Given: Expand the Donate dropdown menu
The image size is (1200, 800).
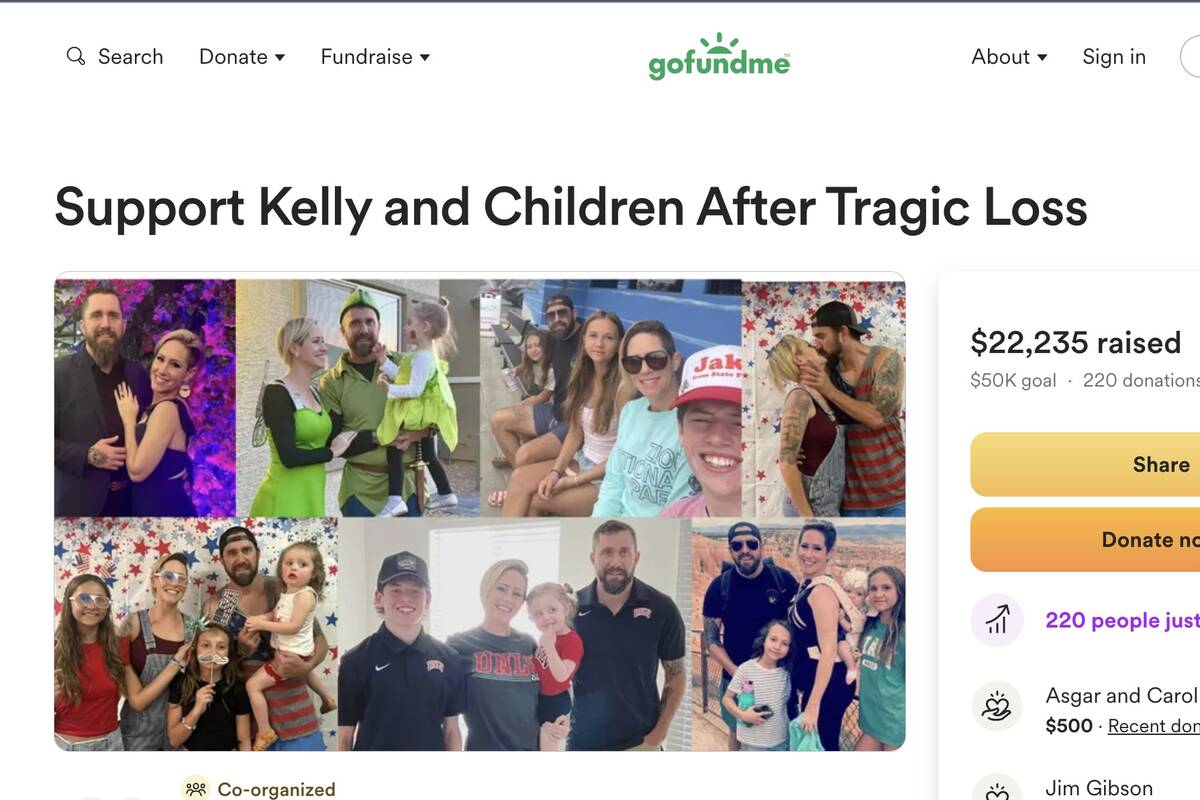Looking at the screenshot, I should tap(242, 57).
